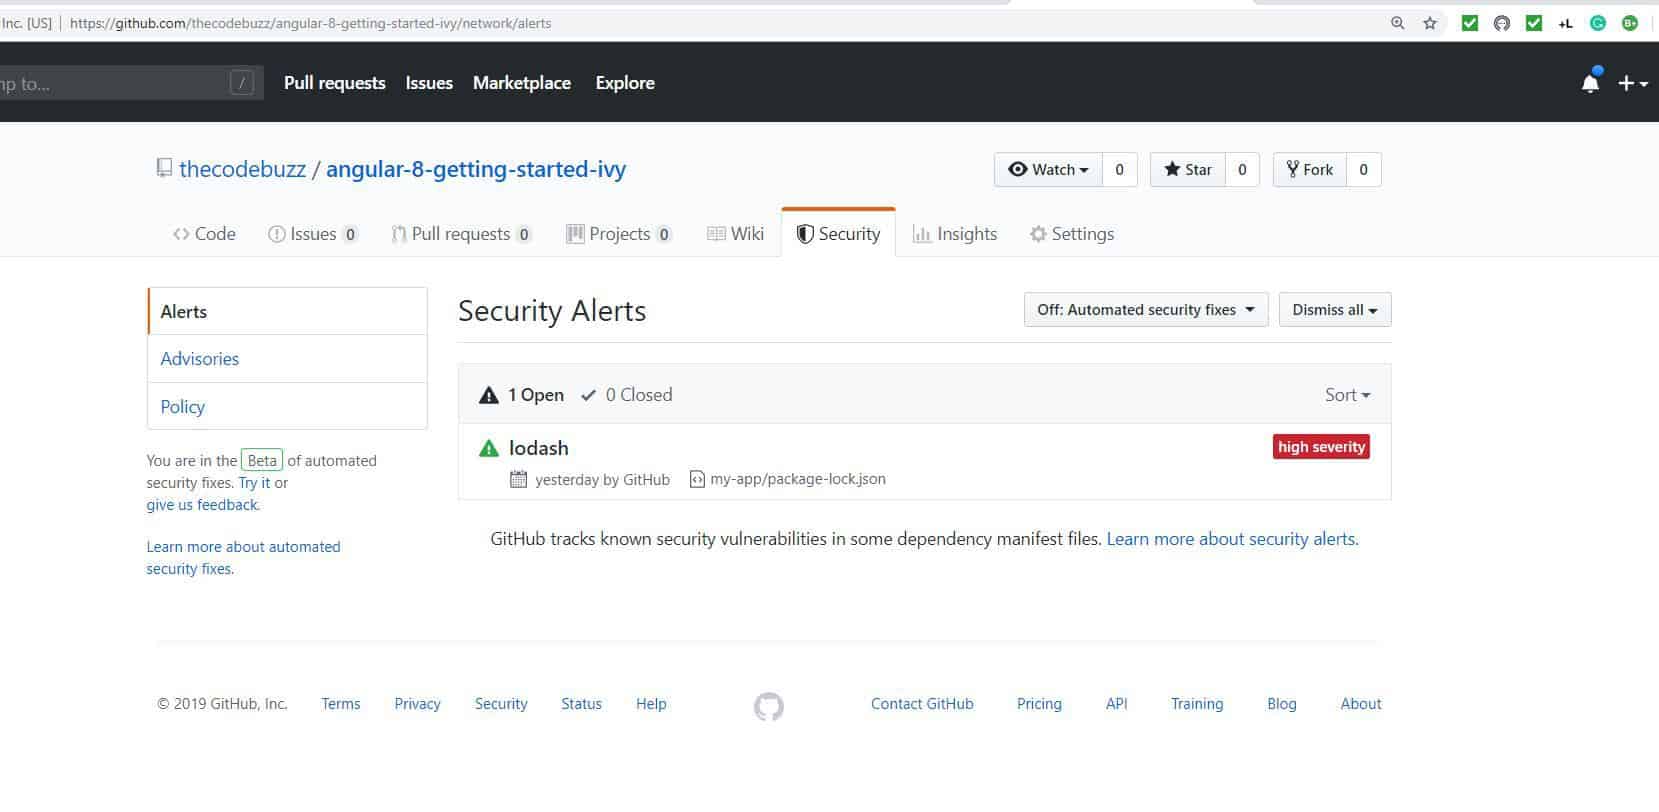This screenshot has width=1659, height=812.
Task: Filter by 1 Open alerts
Action: (x=521, y=395)
